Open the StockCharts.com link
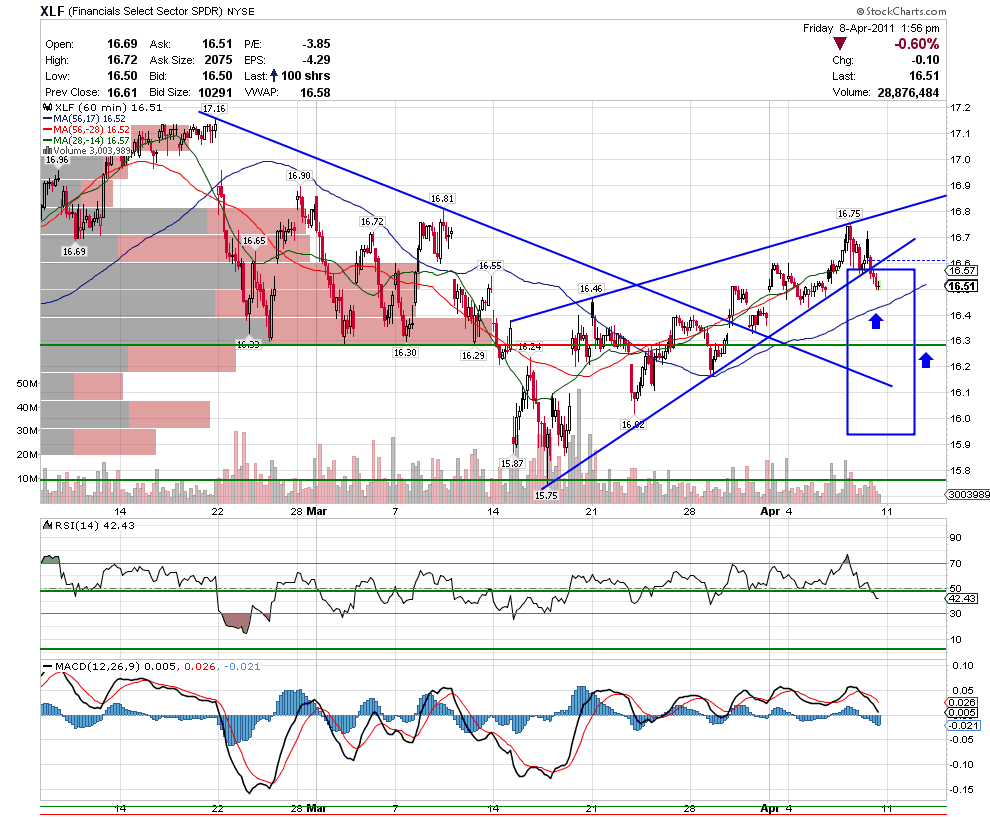This screenshot has width=990, height=817. (x=906, y=11)
